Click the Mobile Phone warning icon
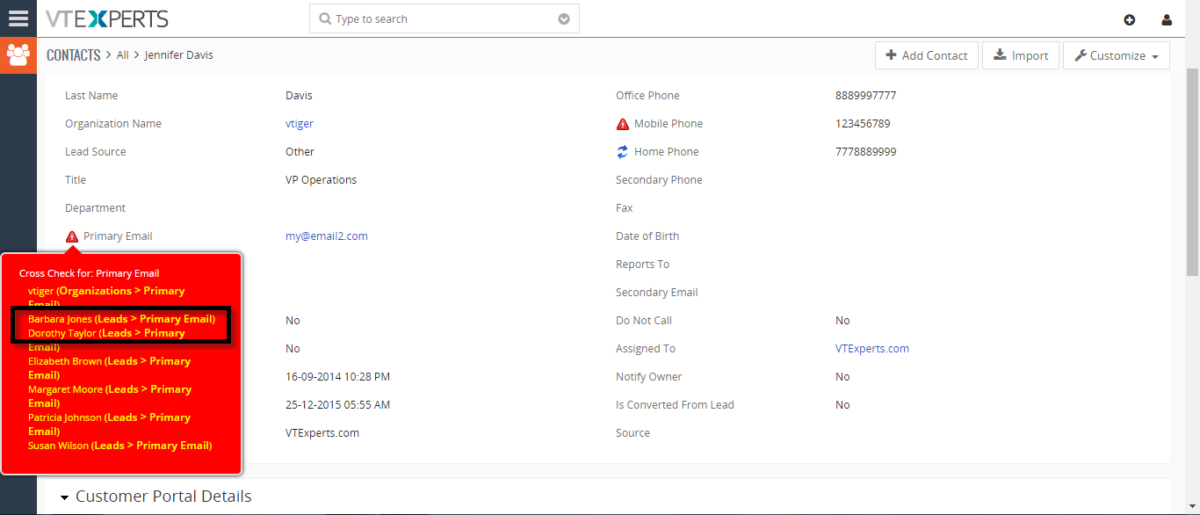 click(623, 124)
